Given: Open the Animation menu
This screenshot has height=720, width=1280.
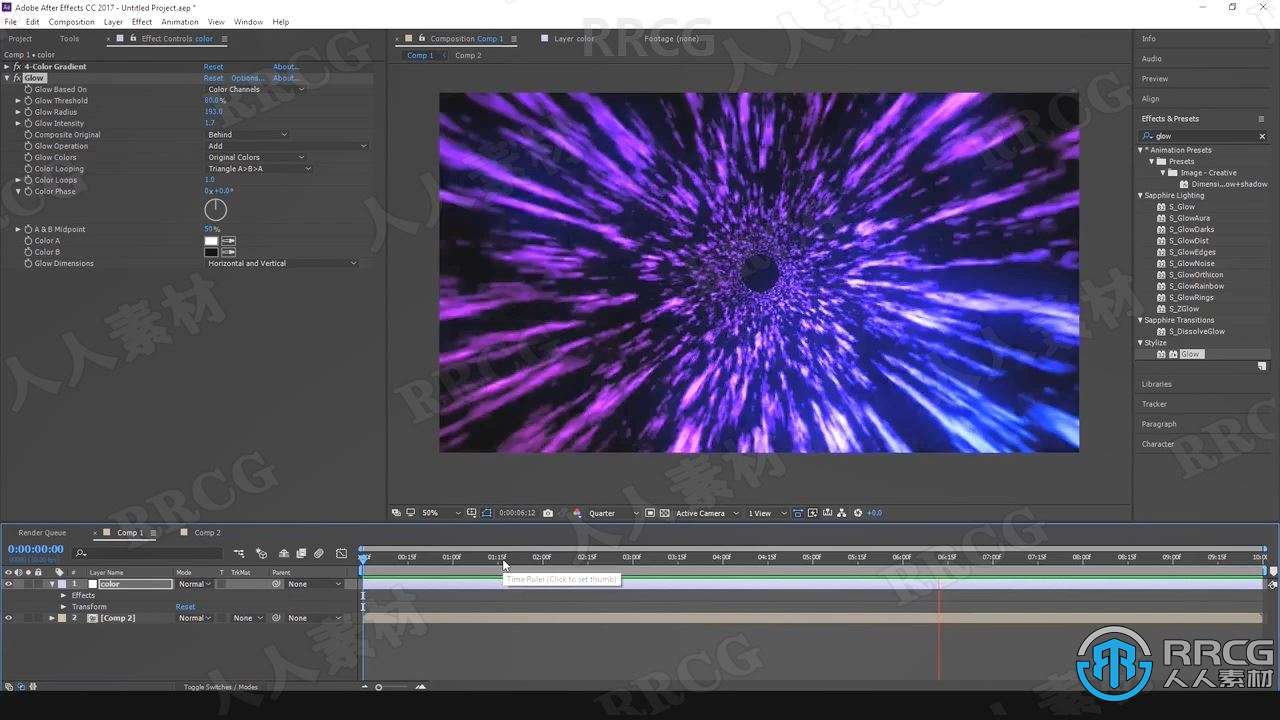Looking at the screenshot, I should coord(180,21).
